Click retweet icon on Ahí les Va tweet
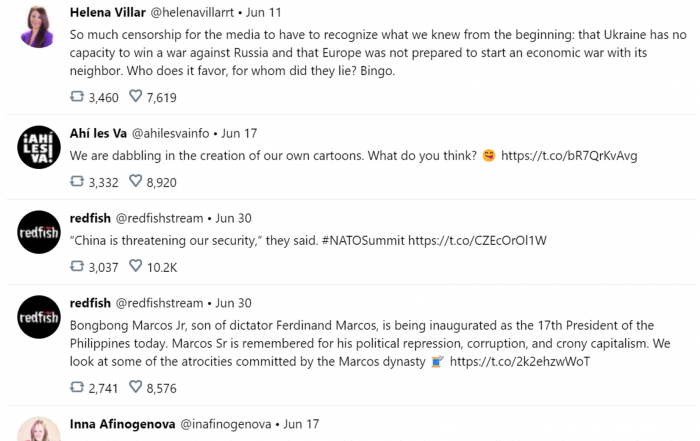700x441 pixels. [x=77, y=181]
